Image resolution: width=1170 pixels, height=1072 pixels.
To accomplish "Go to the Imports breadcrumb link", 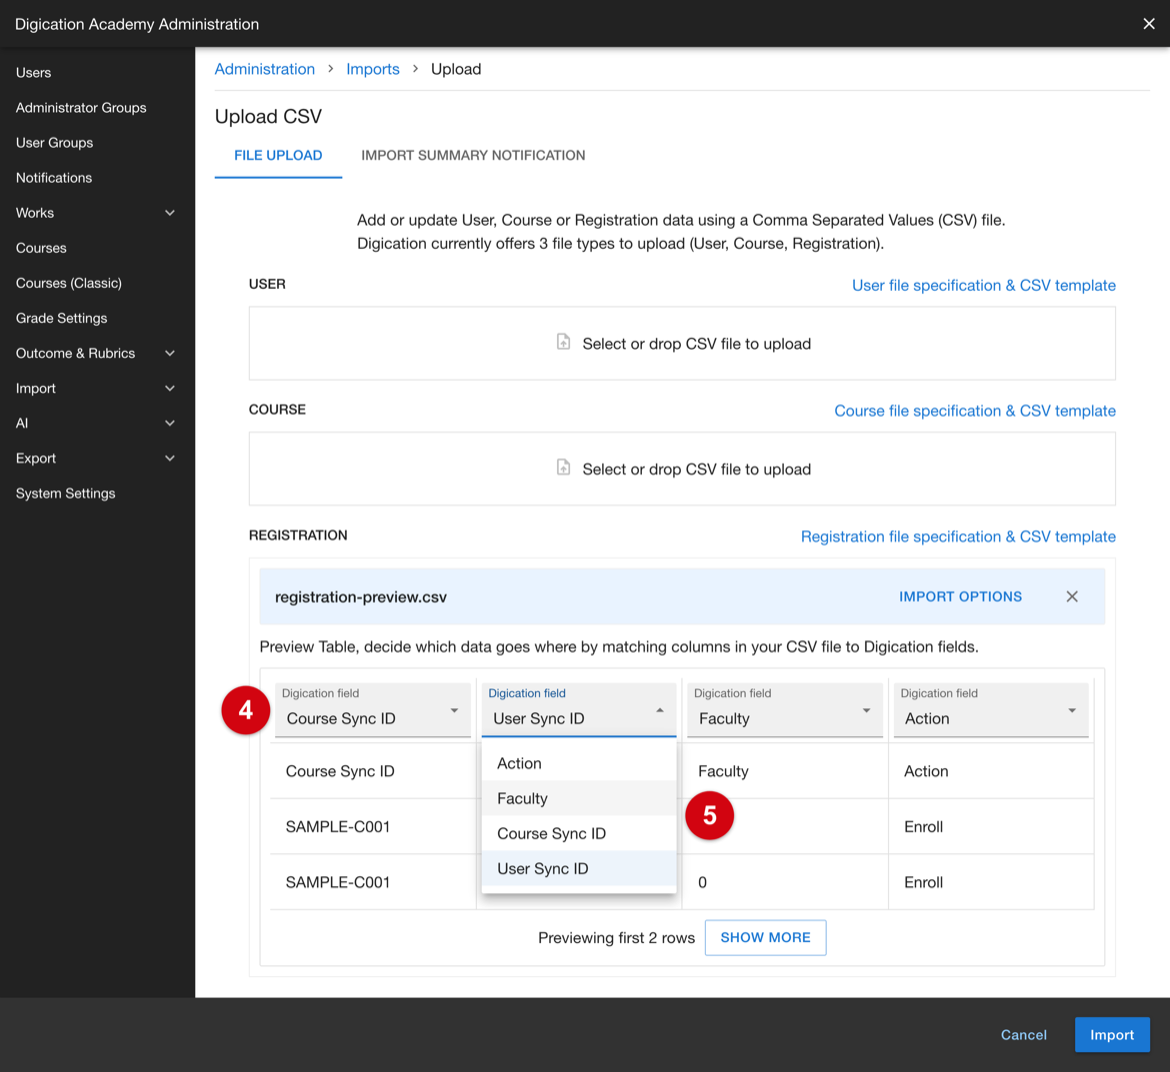I will coord(372,69).
